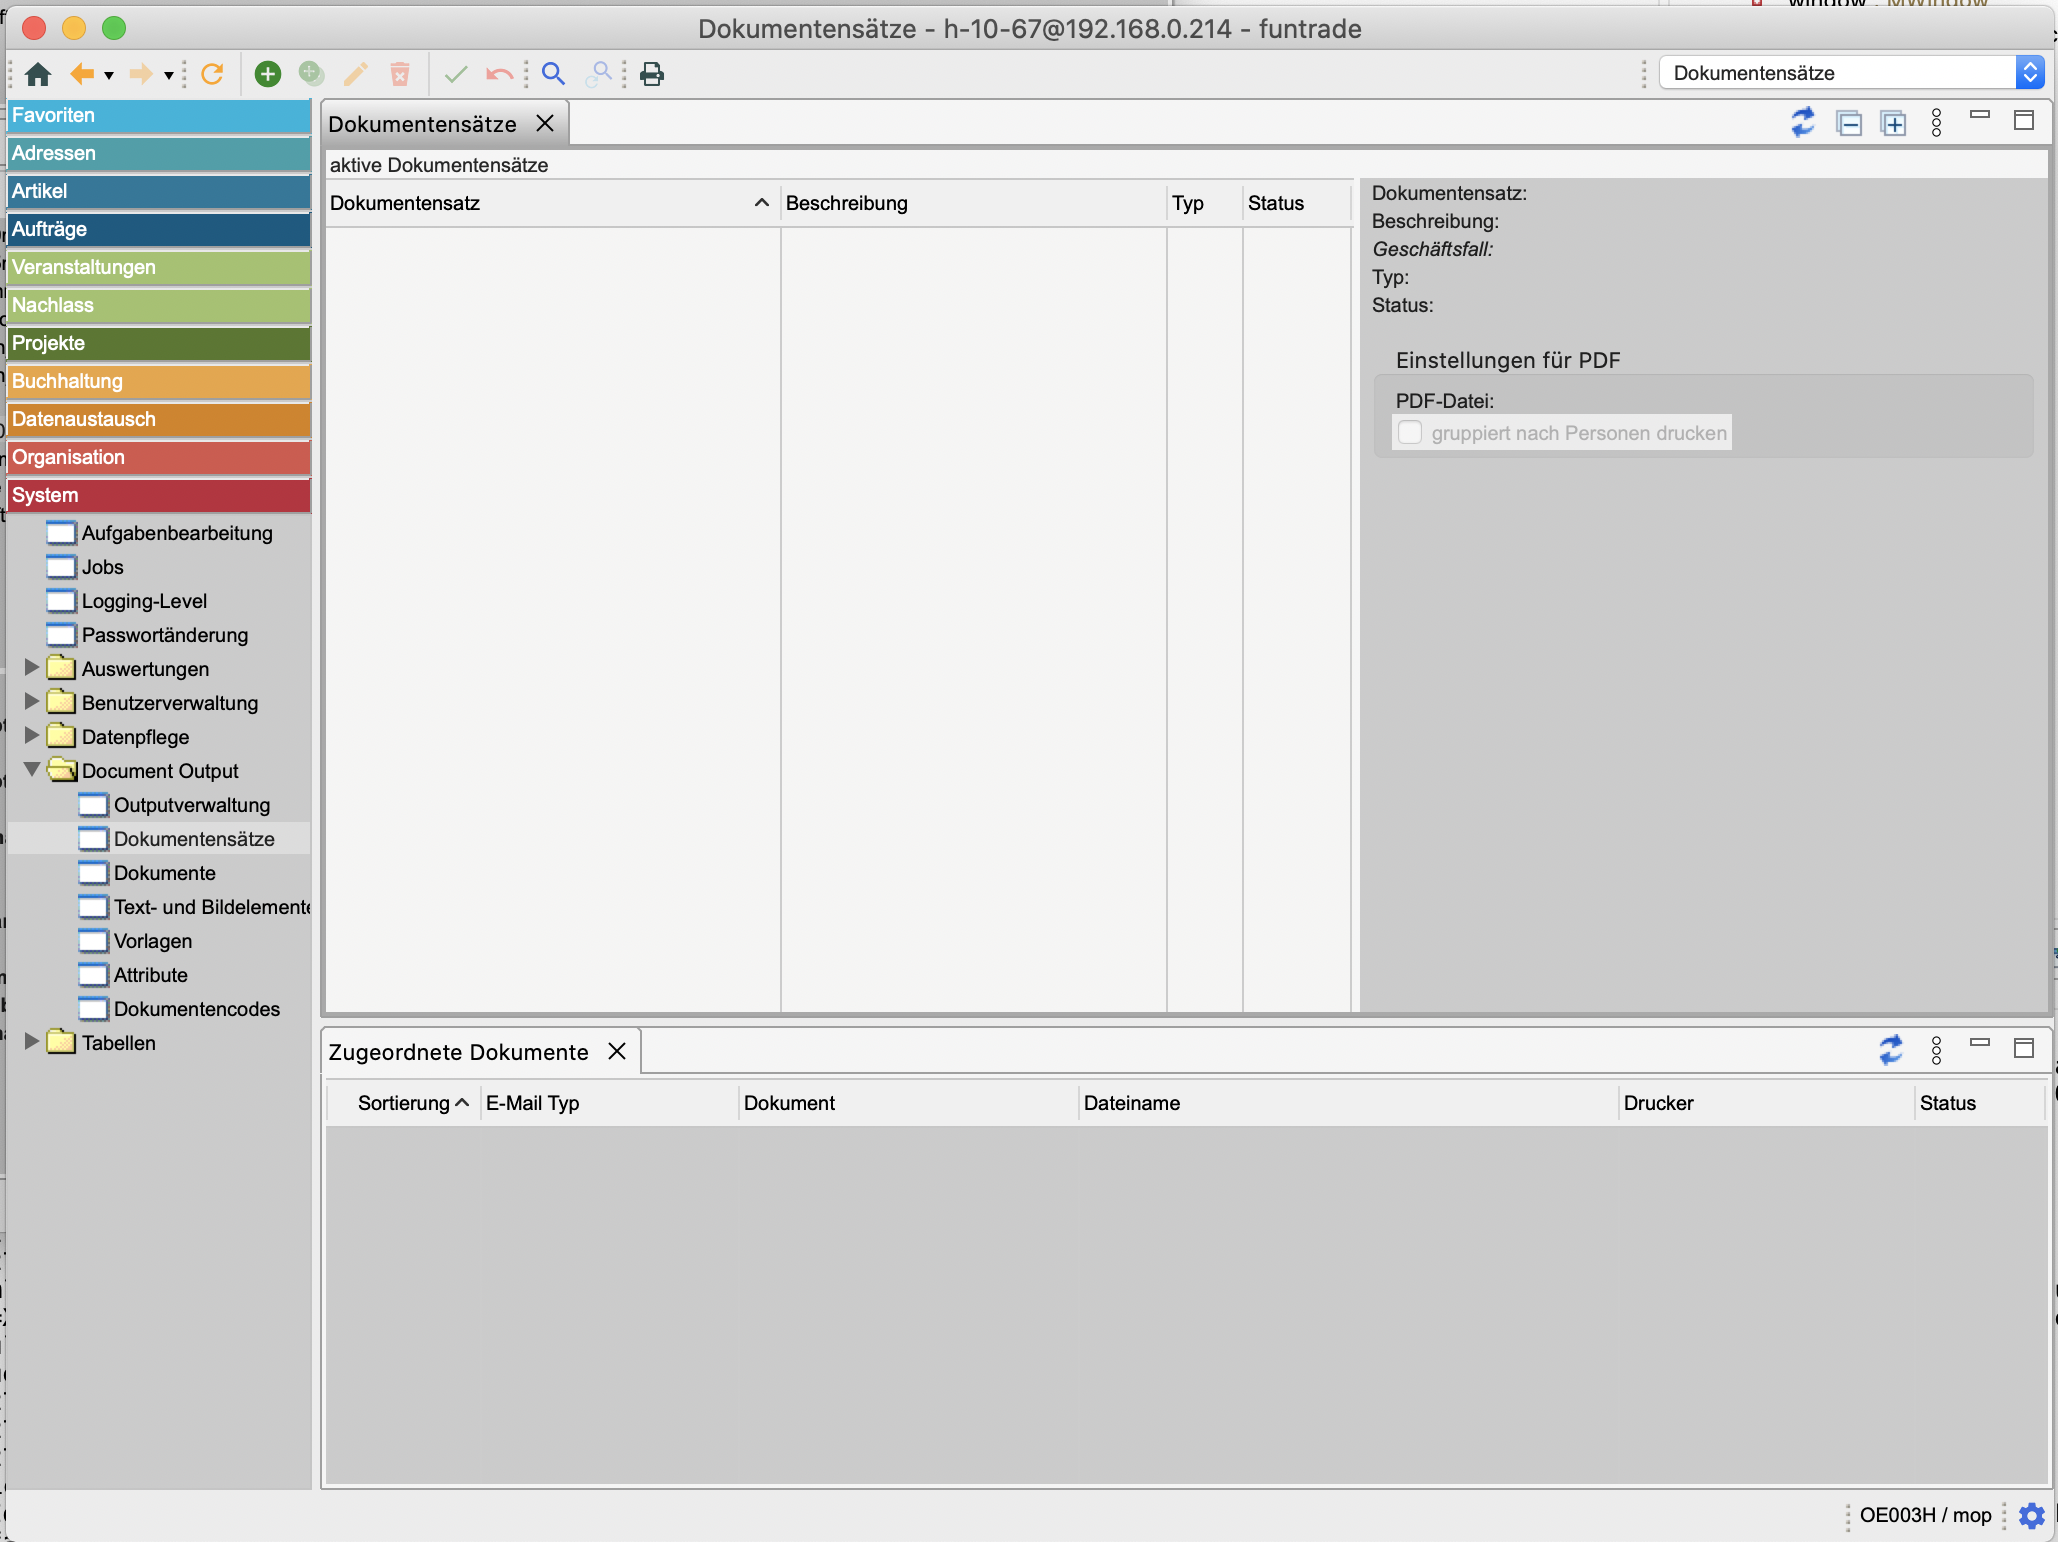Screen dimensions: 2058x1542
Task: Open the Buchhaltung navigation section
Action: (x=158, y=381)
